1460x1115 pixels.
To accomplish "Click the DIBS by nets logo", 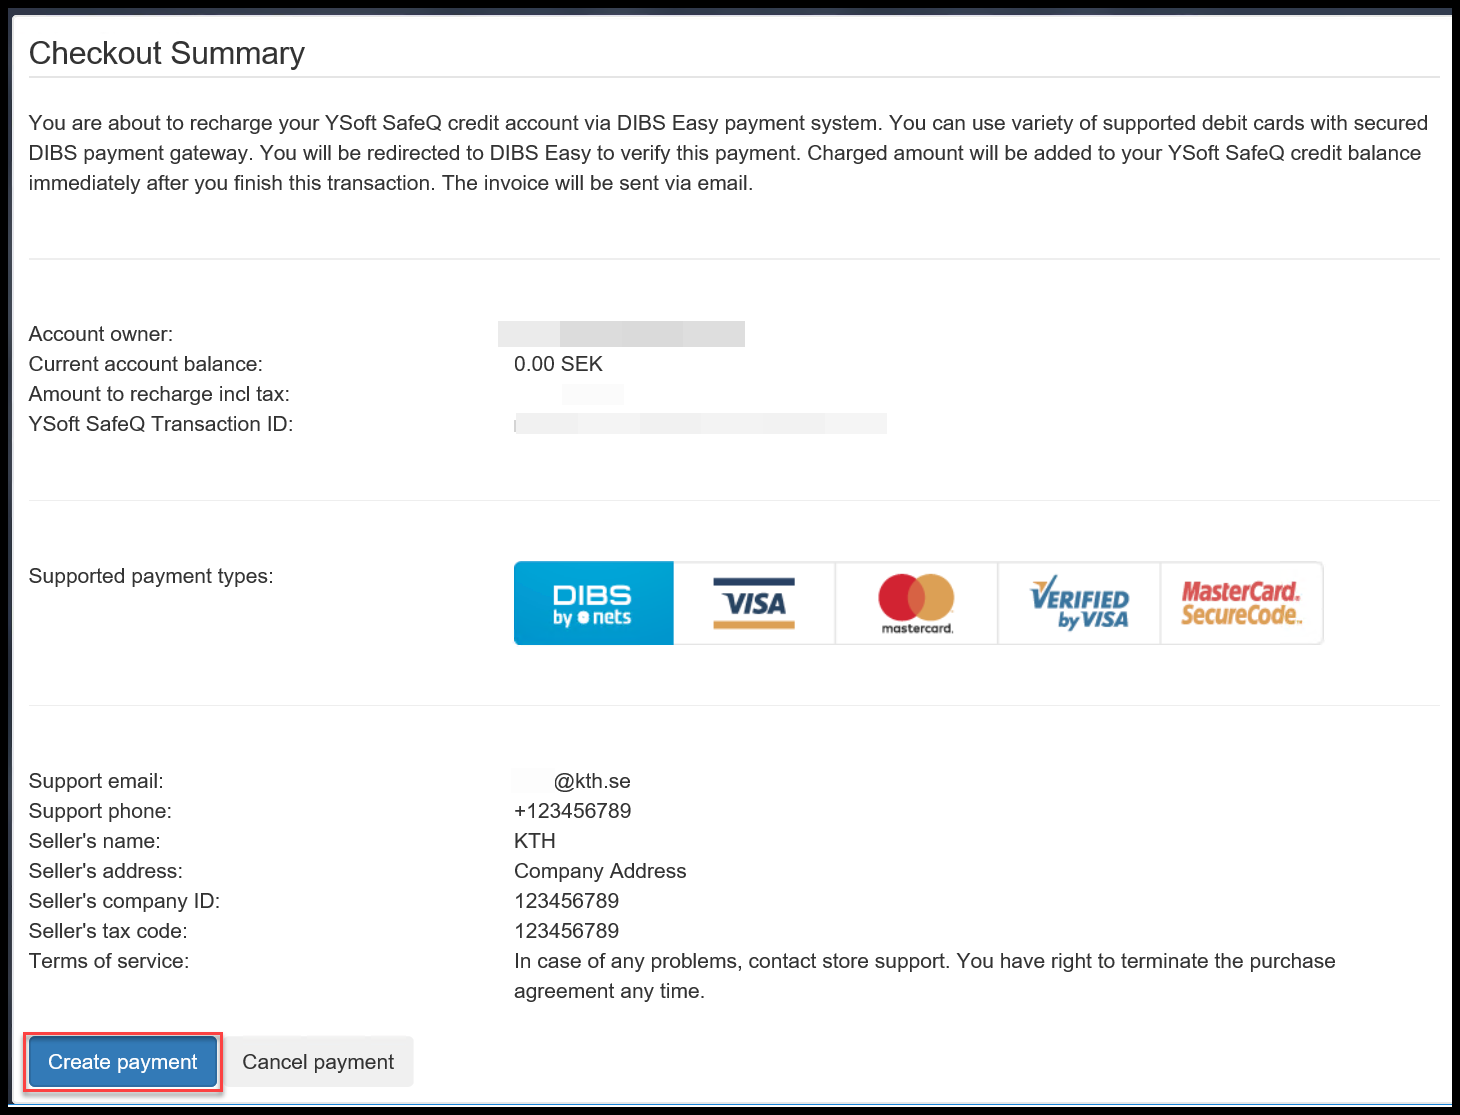I will (593, 603).
